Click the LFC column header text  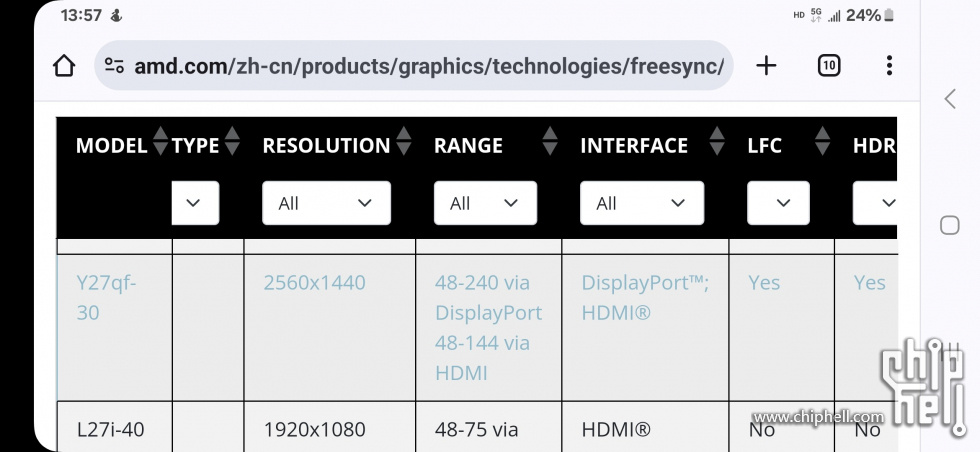(764, 146)
